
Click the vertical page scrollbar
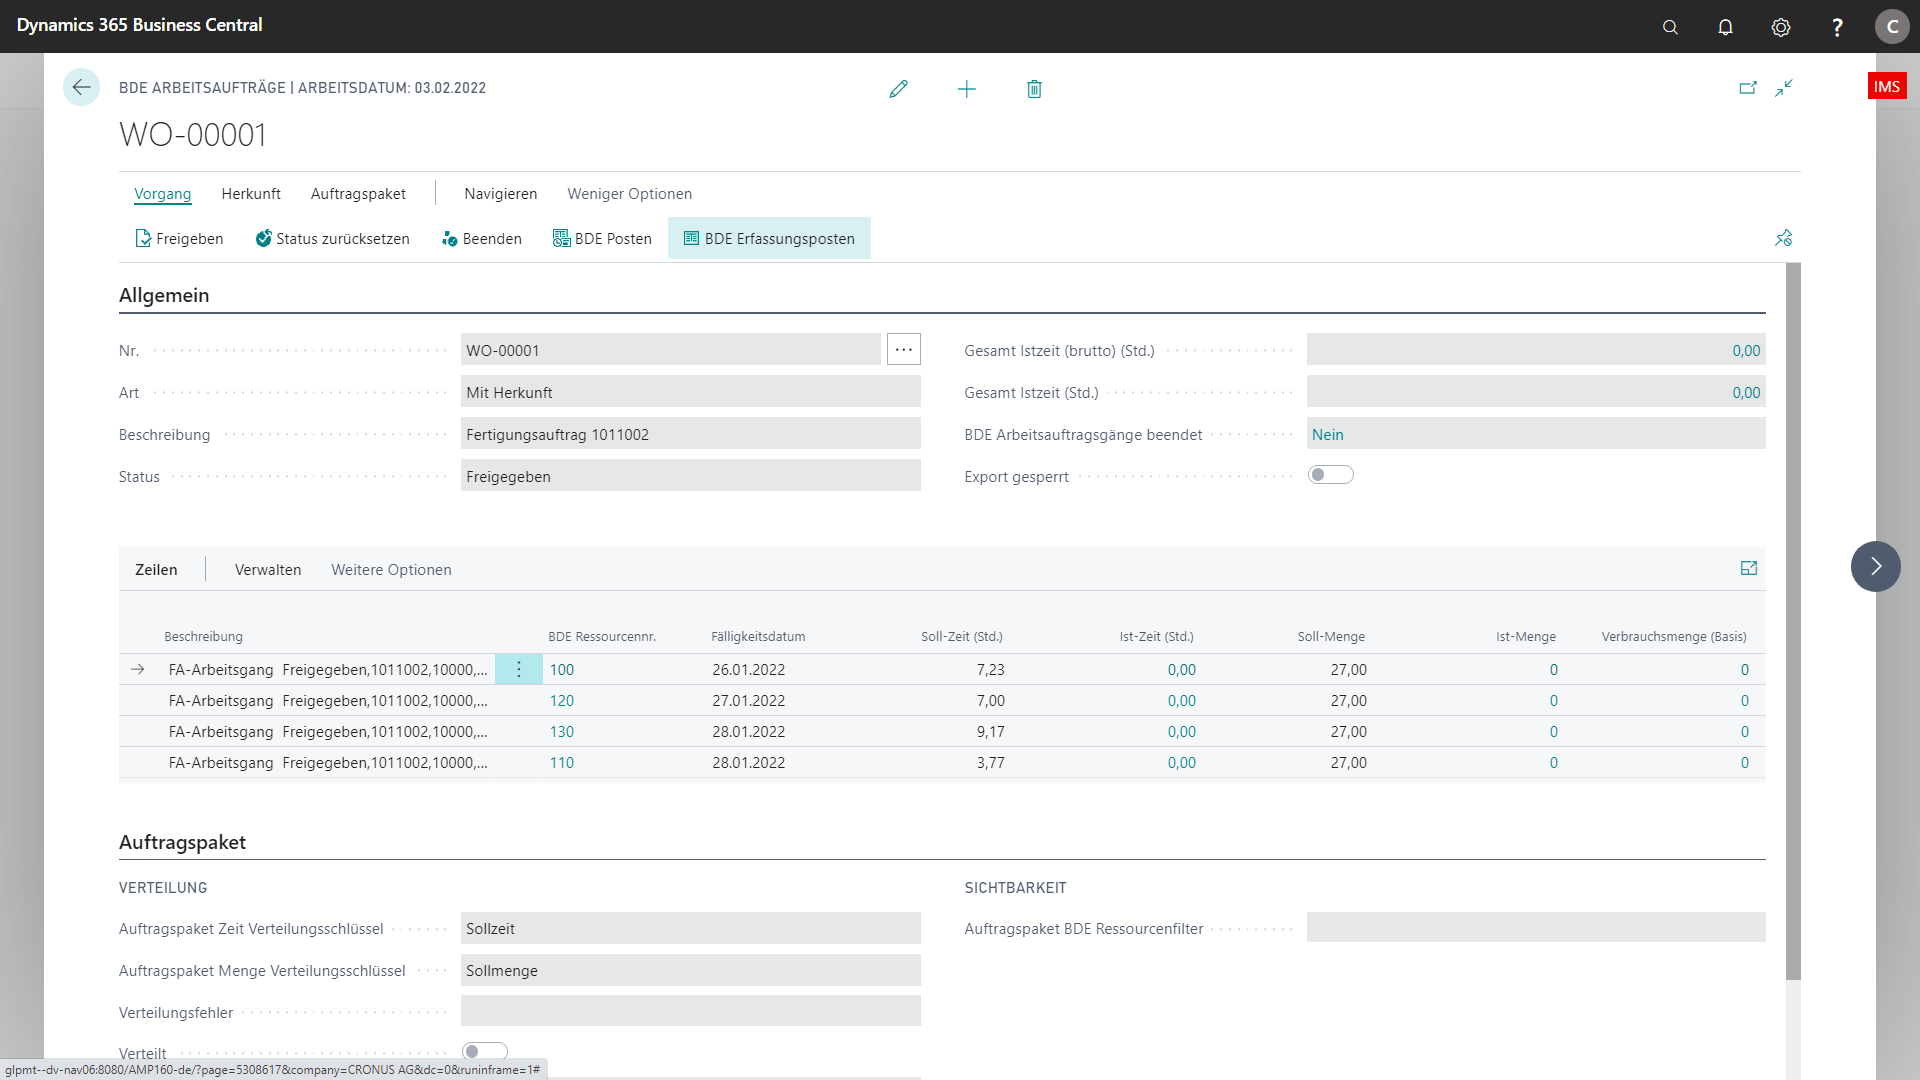(1793, 620)
